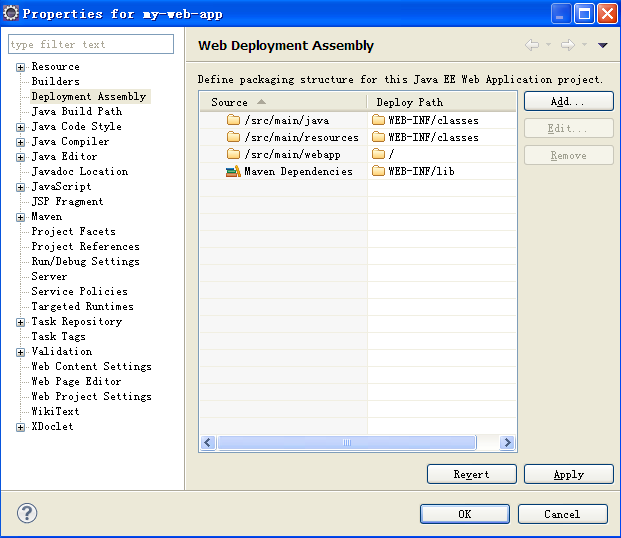Click the Add... button
Image resolution: width=621 pixels, height=538 pixels.
(x=569, y=101)
